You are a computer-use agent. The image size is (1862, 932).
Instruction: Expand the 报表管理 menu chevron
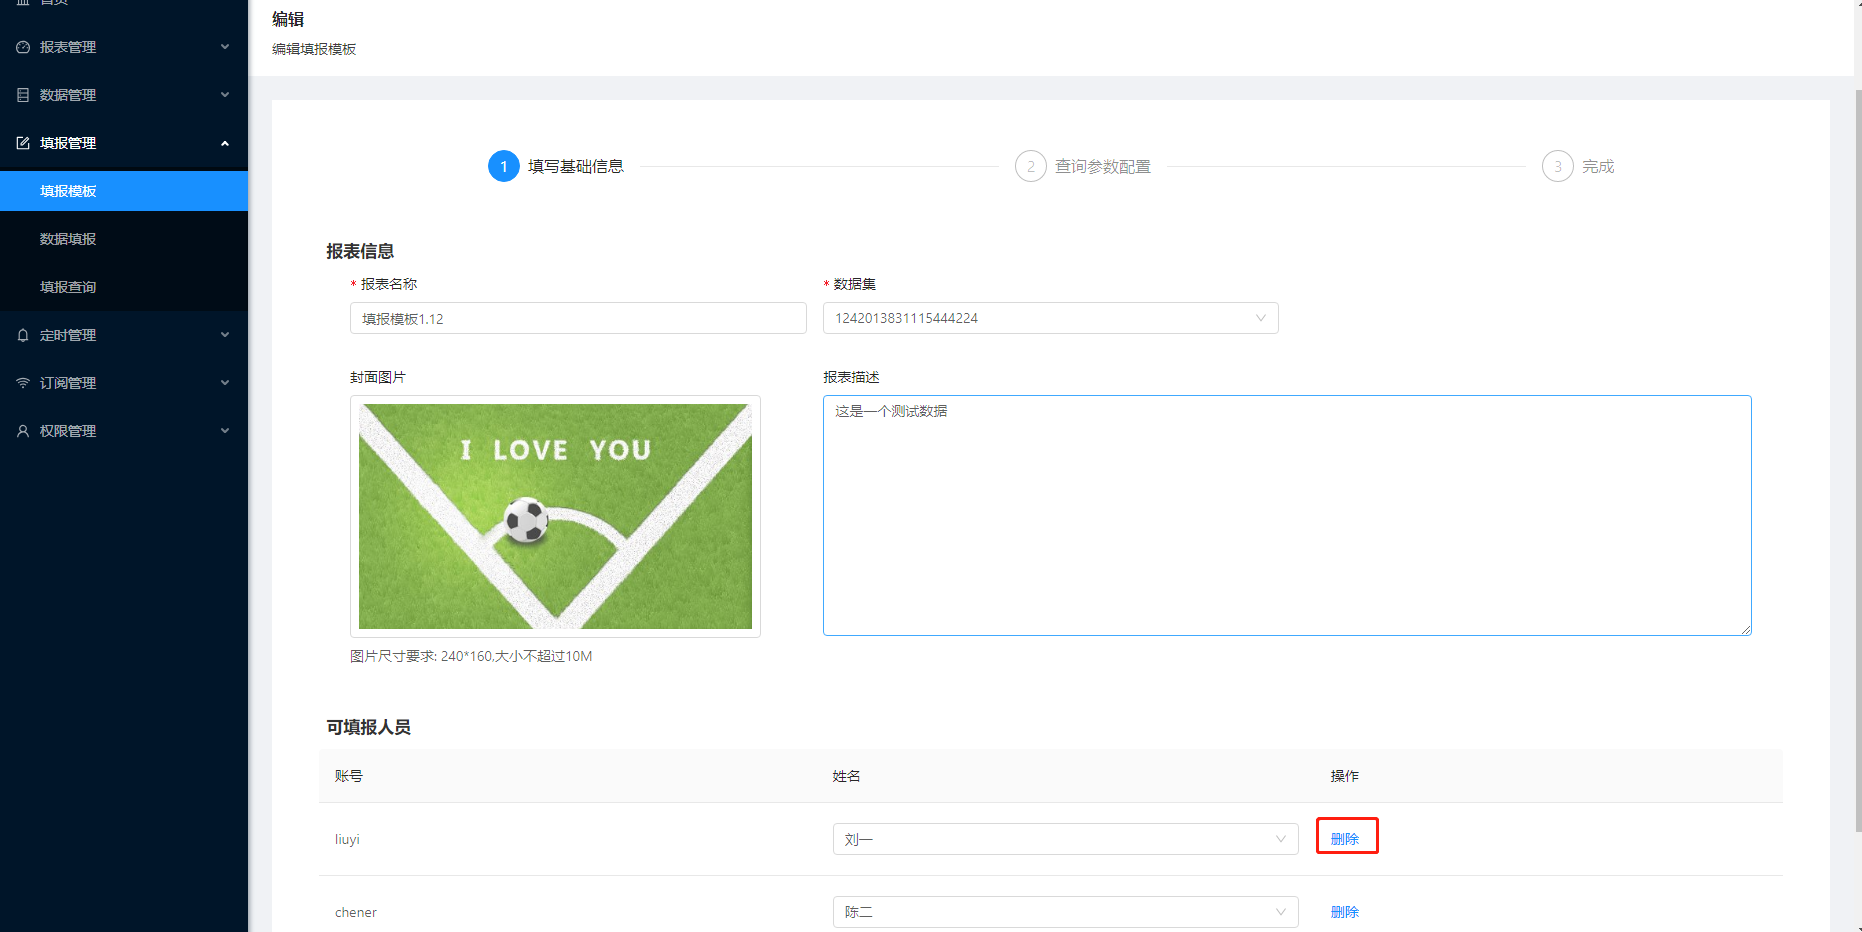coord(225,47)
